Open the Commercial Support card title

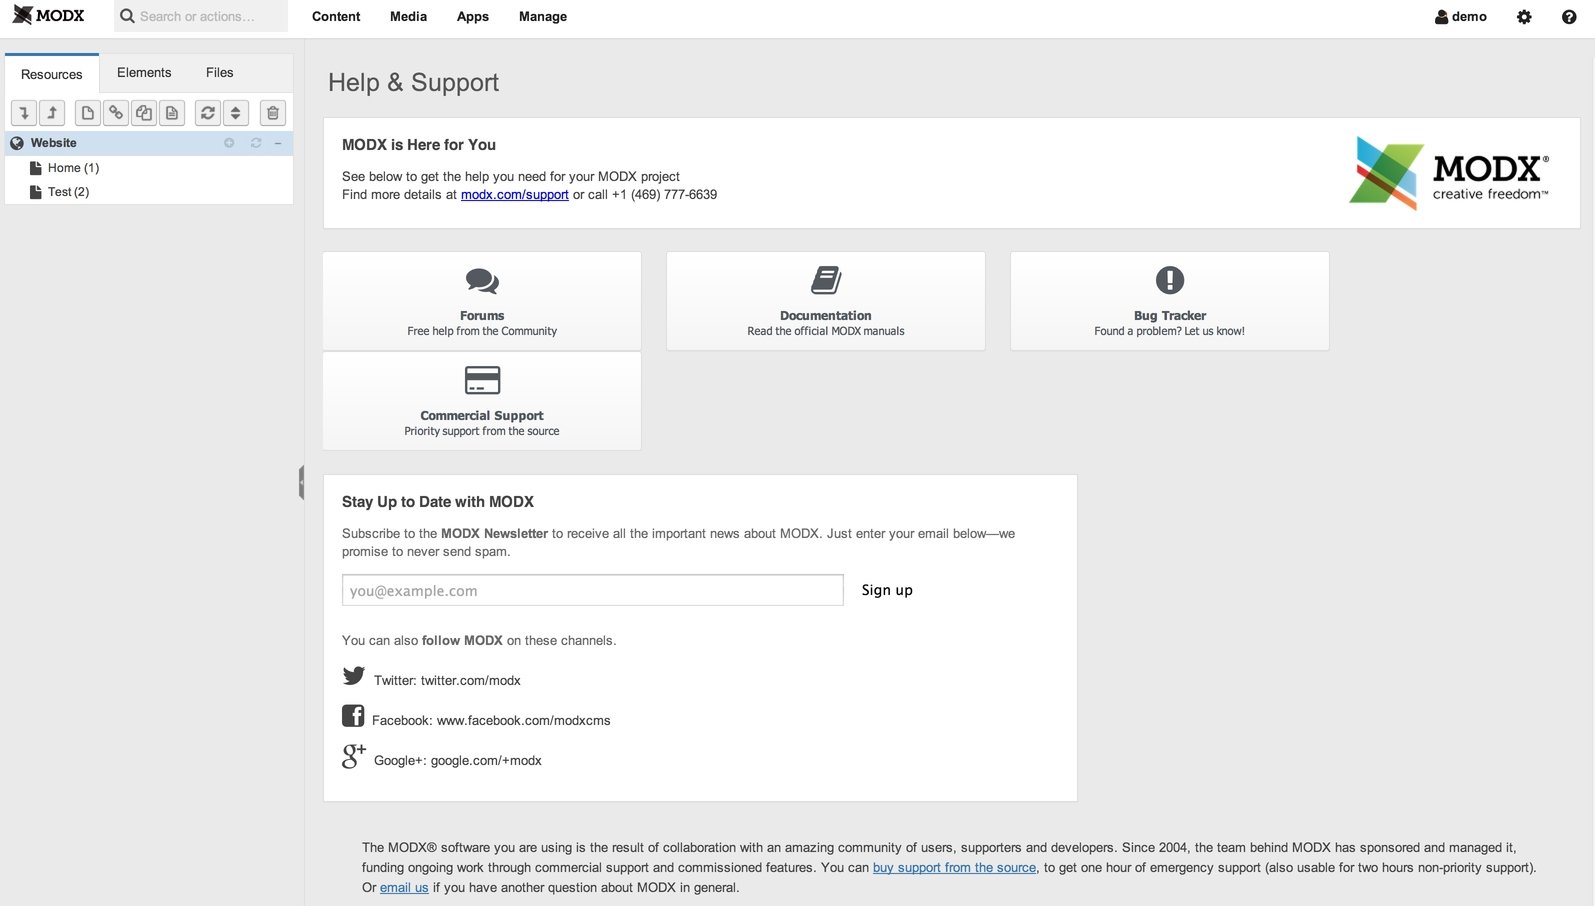[x=482, y=416]
